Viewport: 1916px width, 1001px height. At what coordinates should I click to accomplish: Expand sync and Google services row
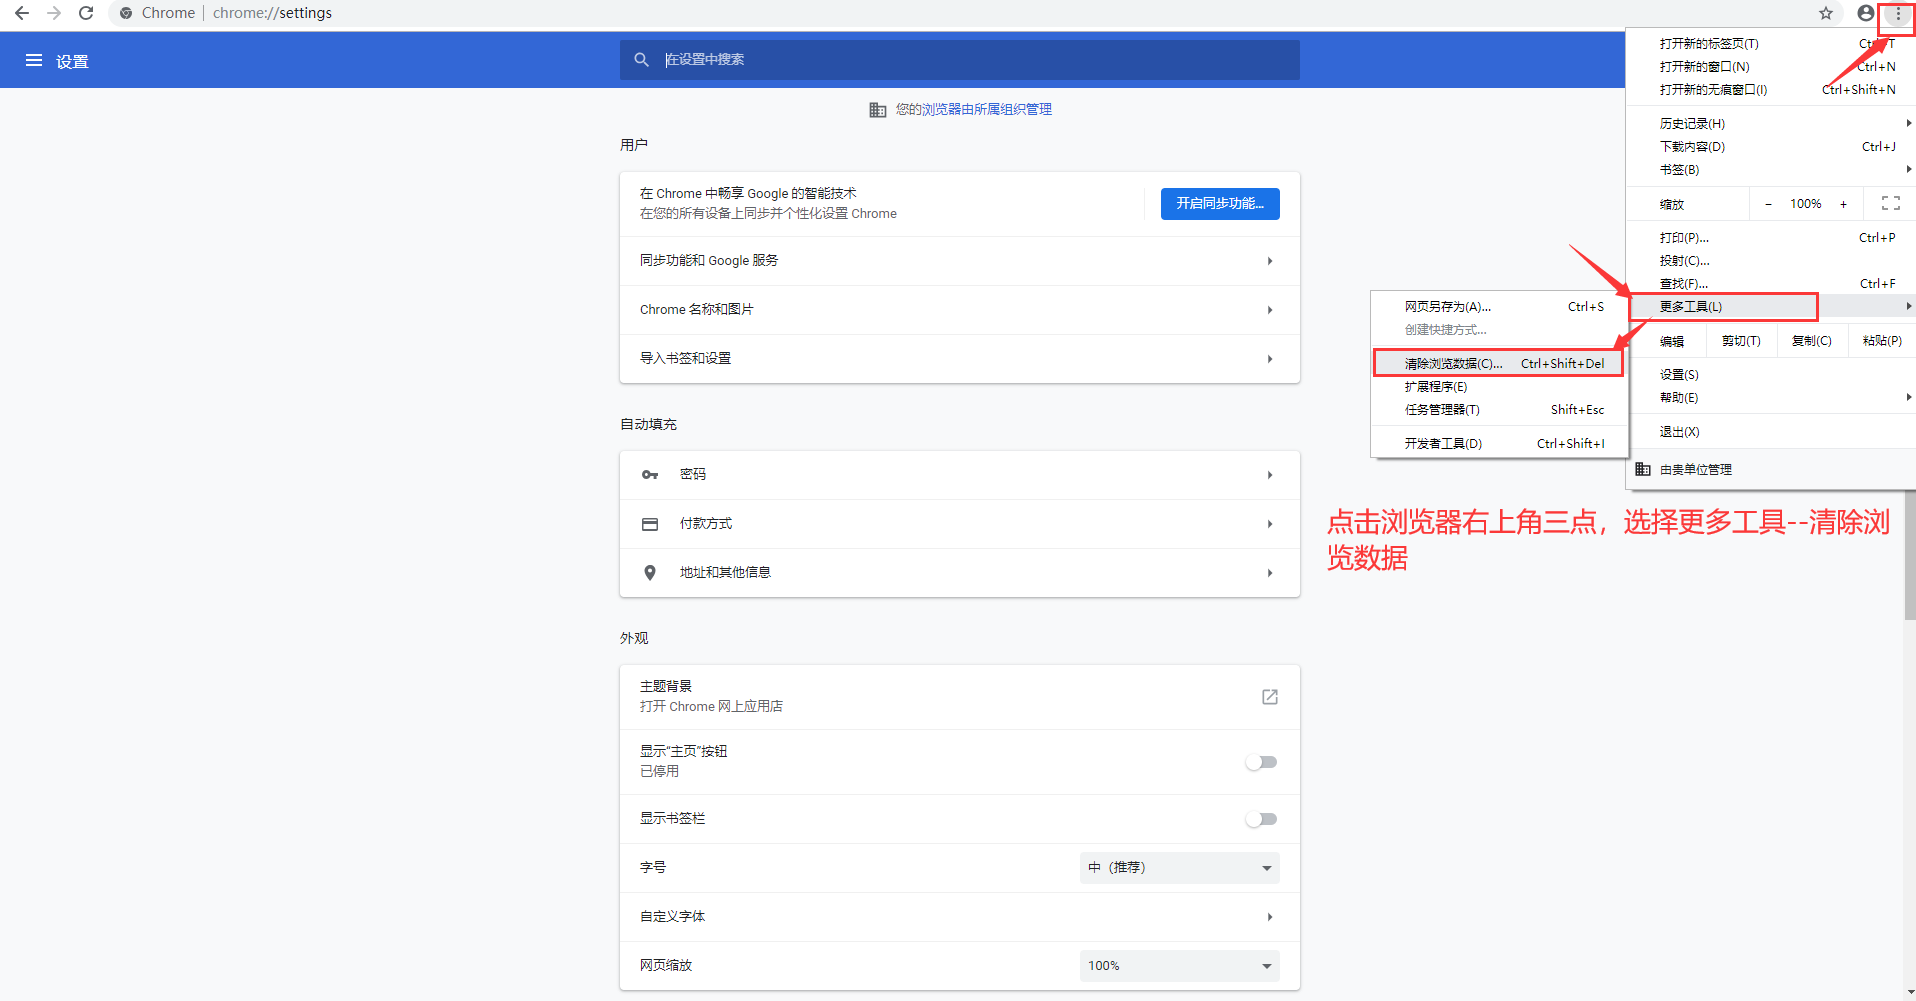pos(959,261)
